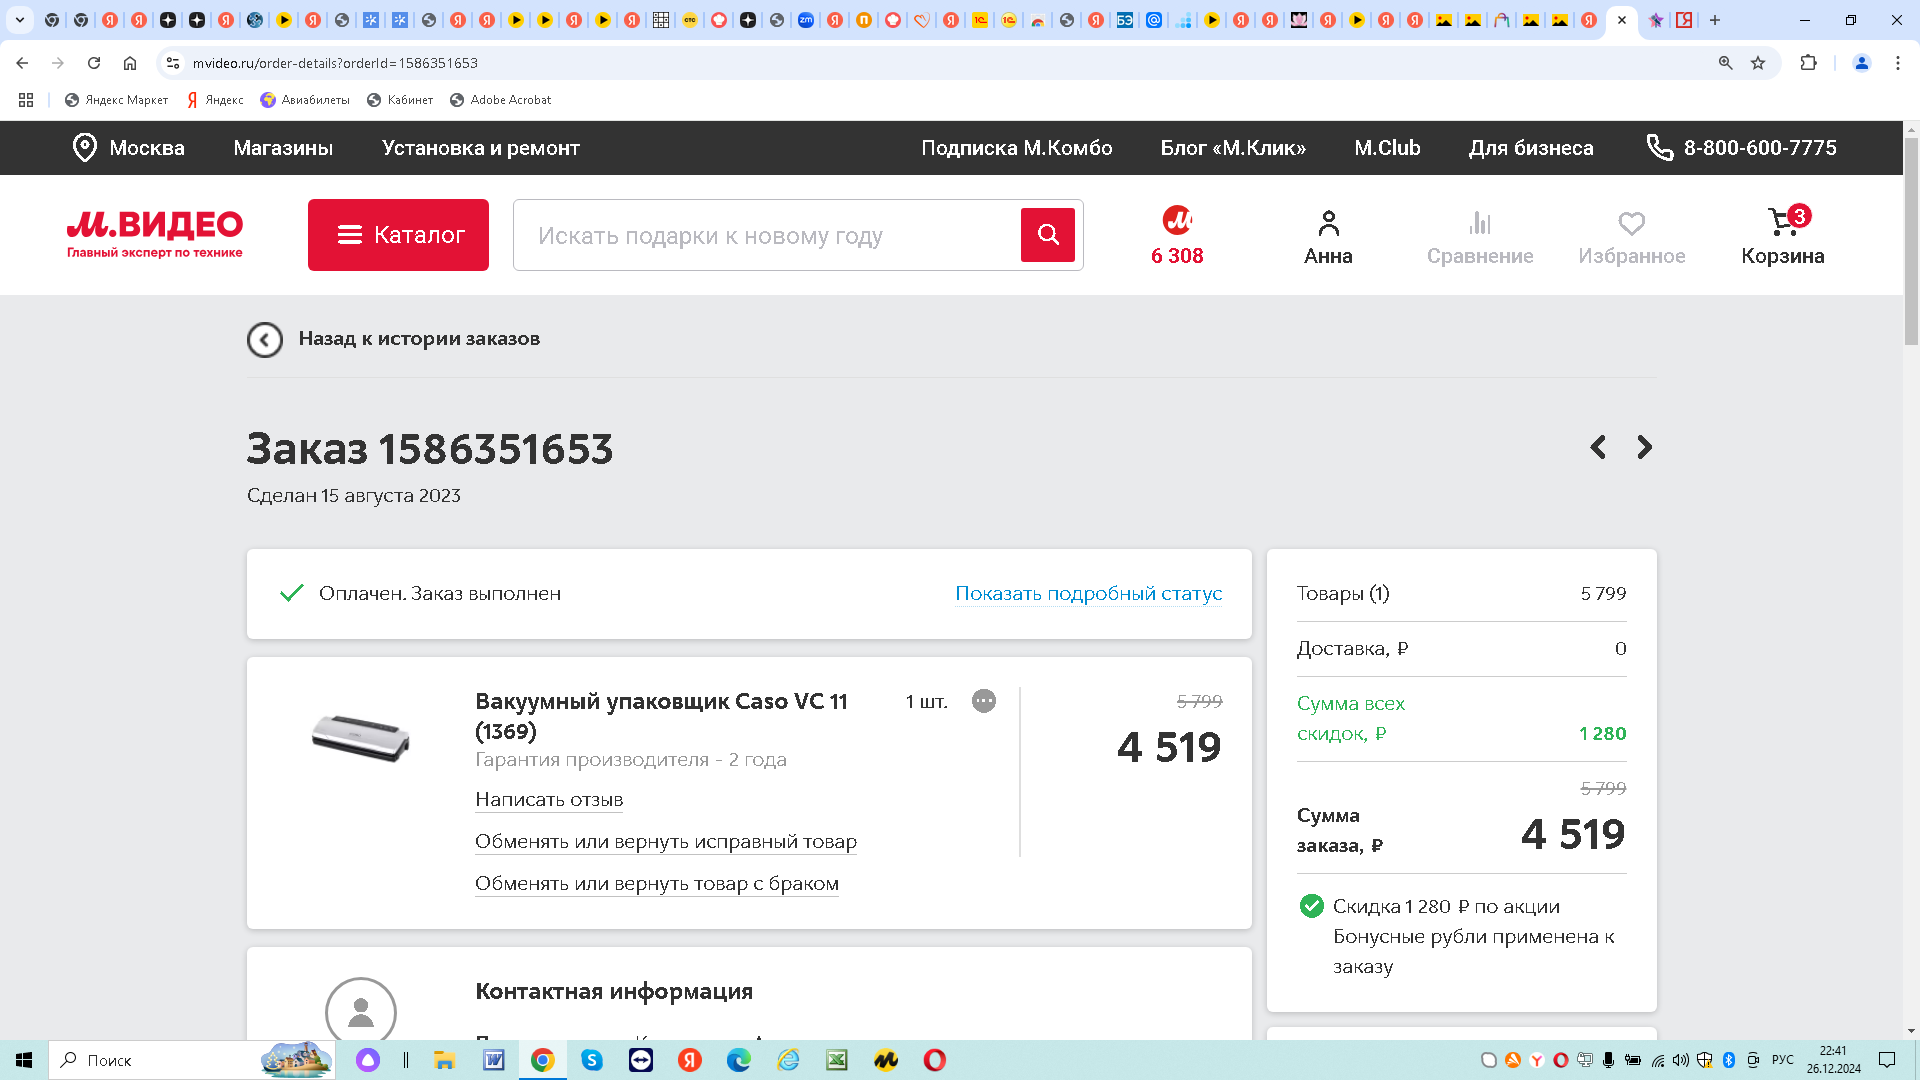Open Для бизнеса link
1920x1080 pixels.
coord(1531,148)
